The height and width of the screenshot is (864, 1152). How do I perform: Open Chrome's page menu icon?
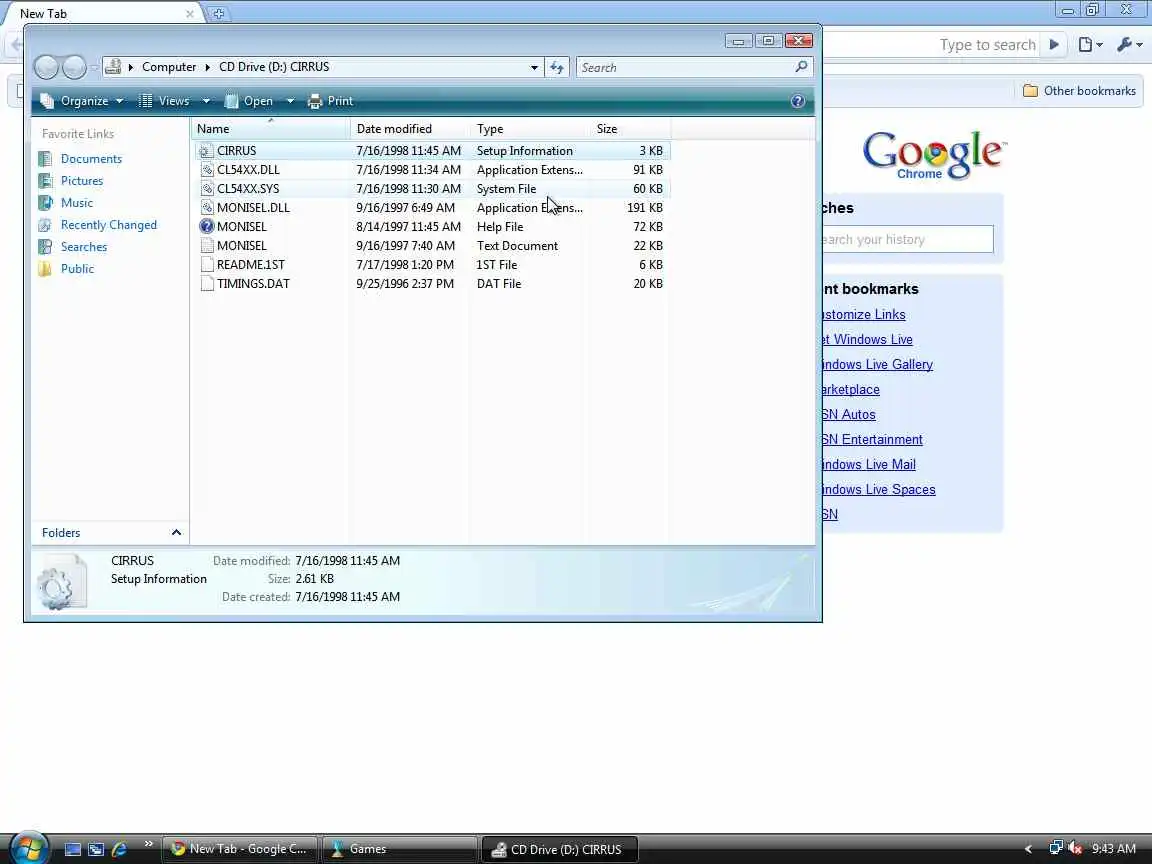pos(1090,45)
